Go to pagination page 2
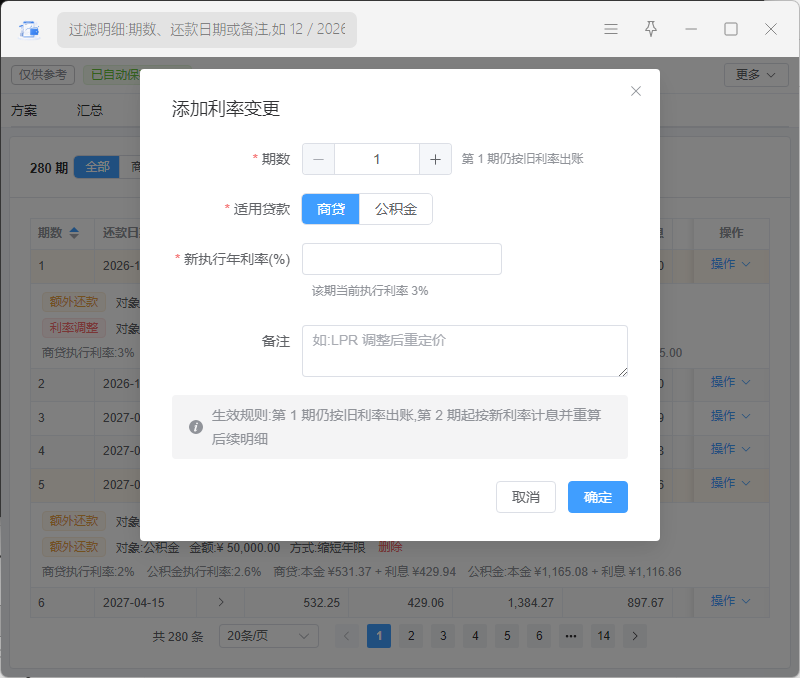The width and height of the screenshot is (800, 678). (x=411, y=636)
